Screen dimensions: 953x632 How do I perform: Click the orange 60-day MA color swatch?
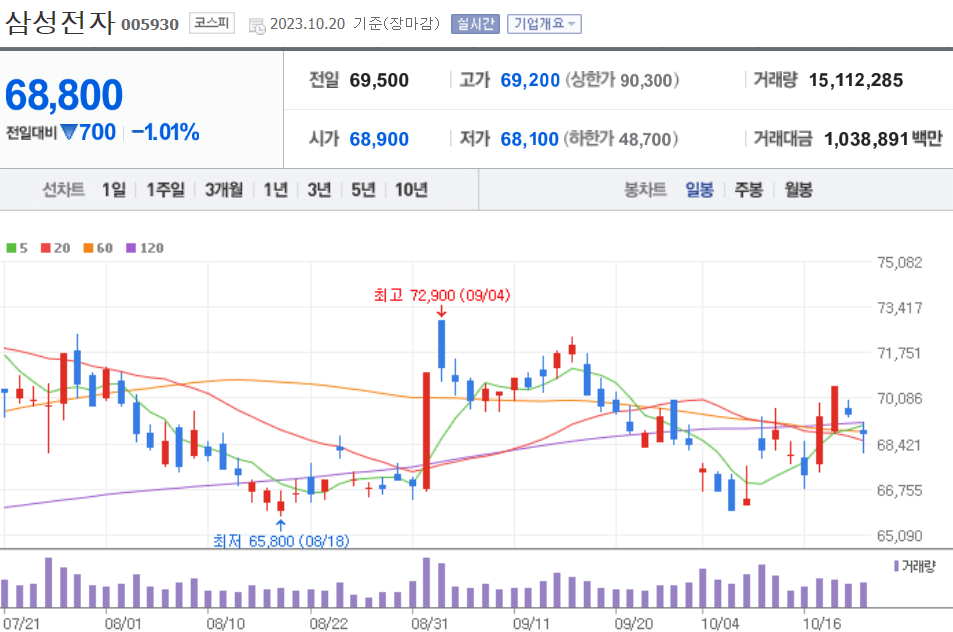[88, 247]
